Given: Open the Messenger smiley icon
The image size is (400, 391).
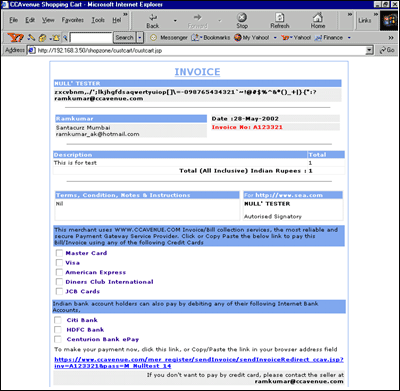Looking at the screenshot, I should (153, 38).
